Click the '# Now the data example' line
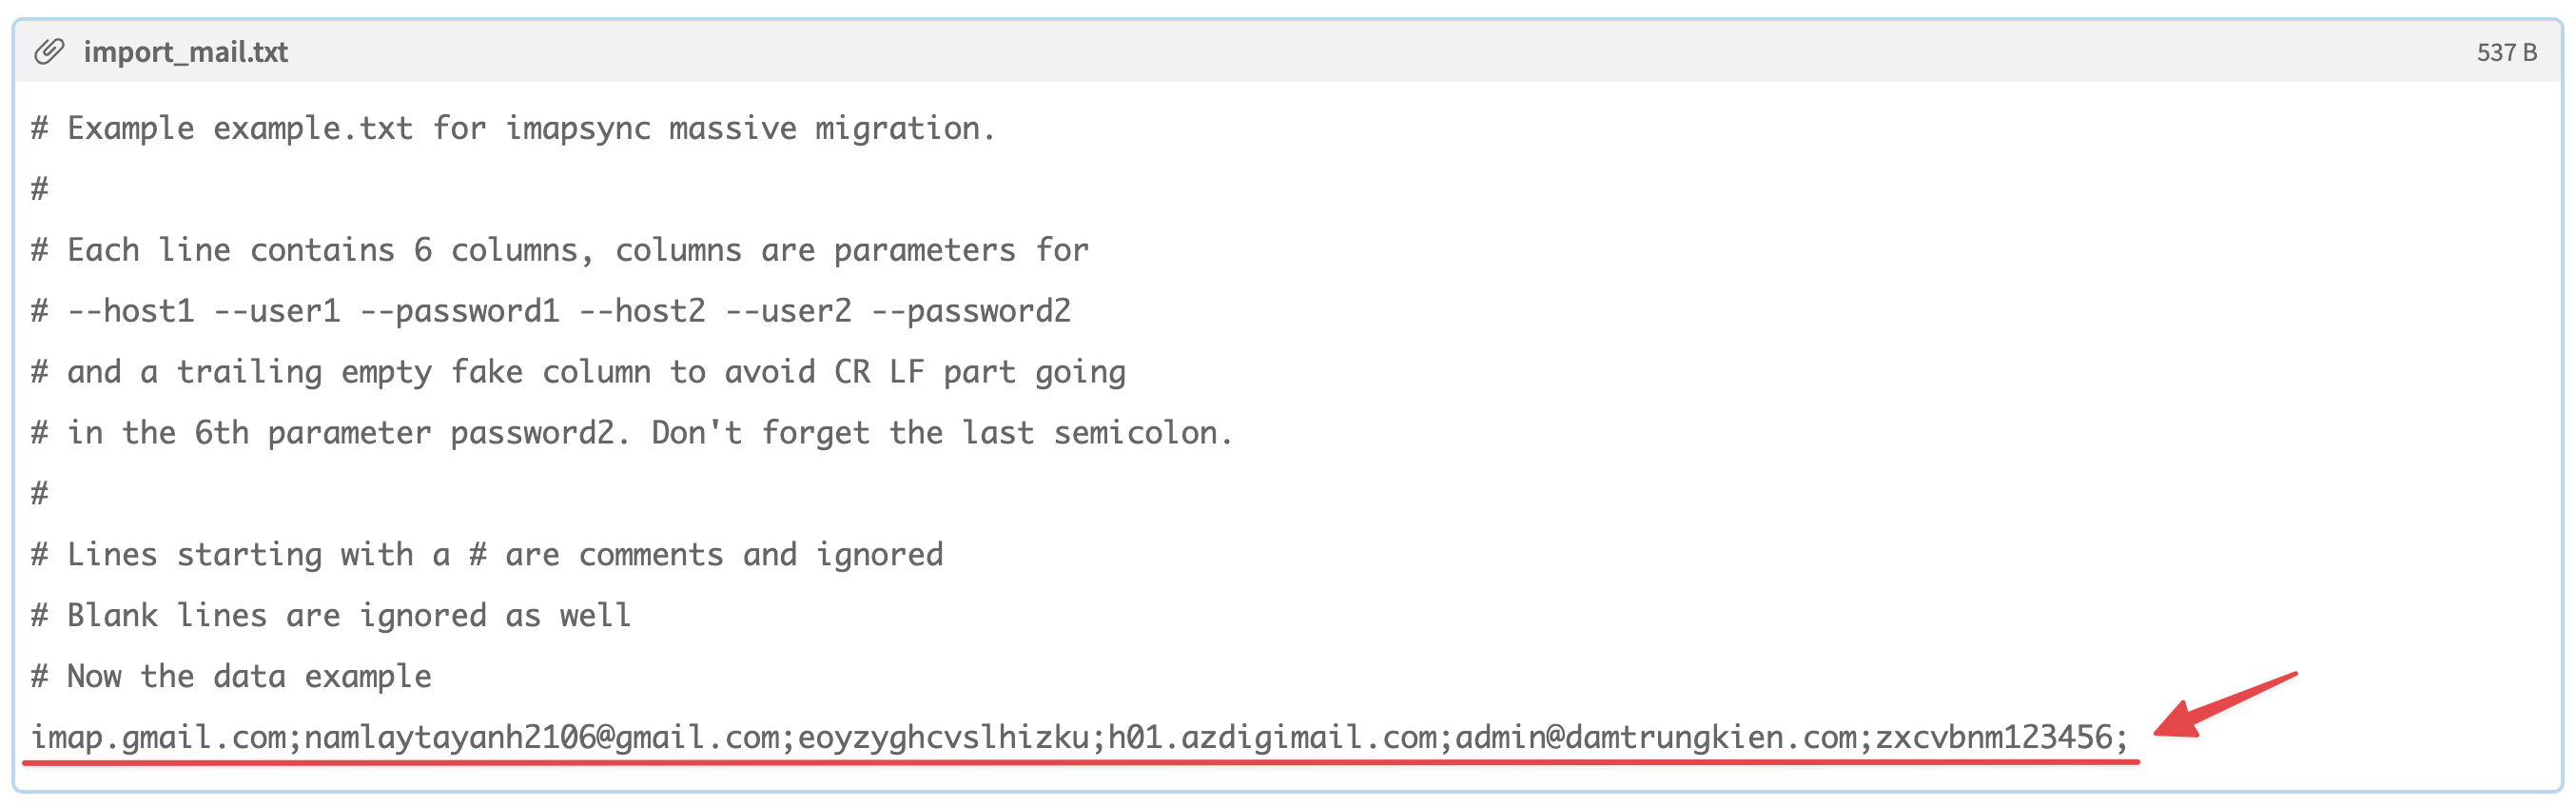Screen dimensions: 2576x807 (231, 677)
